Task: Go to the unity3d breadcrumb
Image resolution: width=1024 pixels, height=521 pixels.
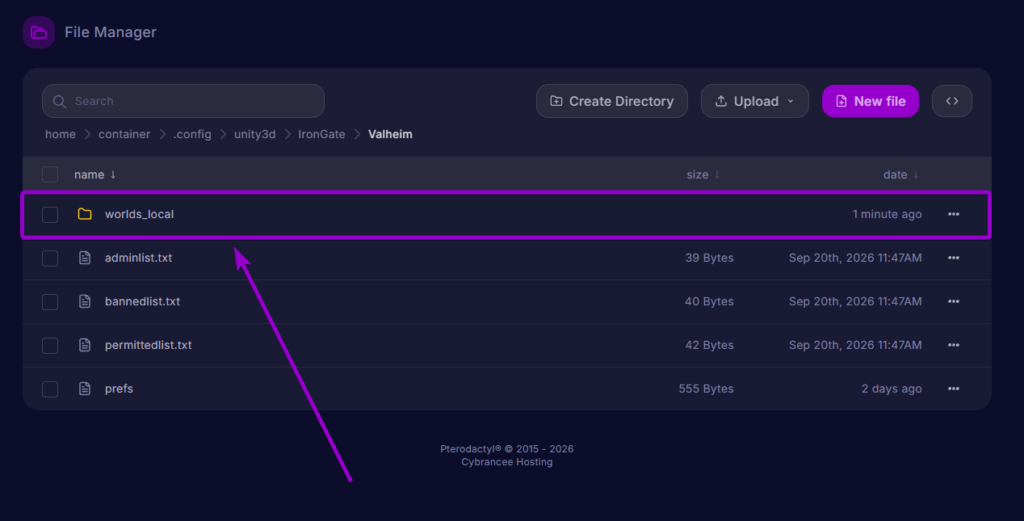Action: tap(255, 134)
